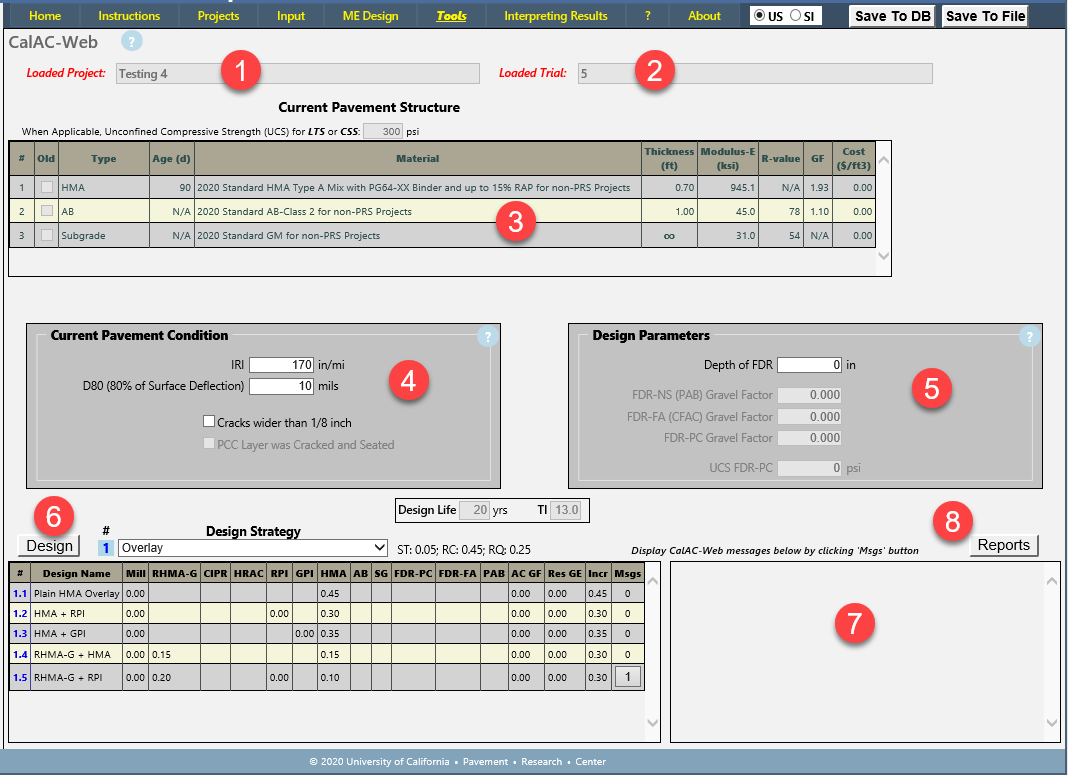Click the Save To DB button
This screenshot has height=775, width=1068.
pyautogui.click(x=893, y=16)
